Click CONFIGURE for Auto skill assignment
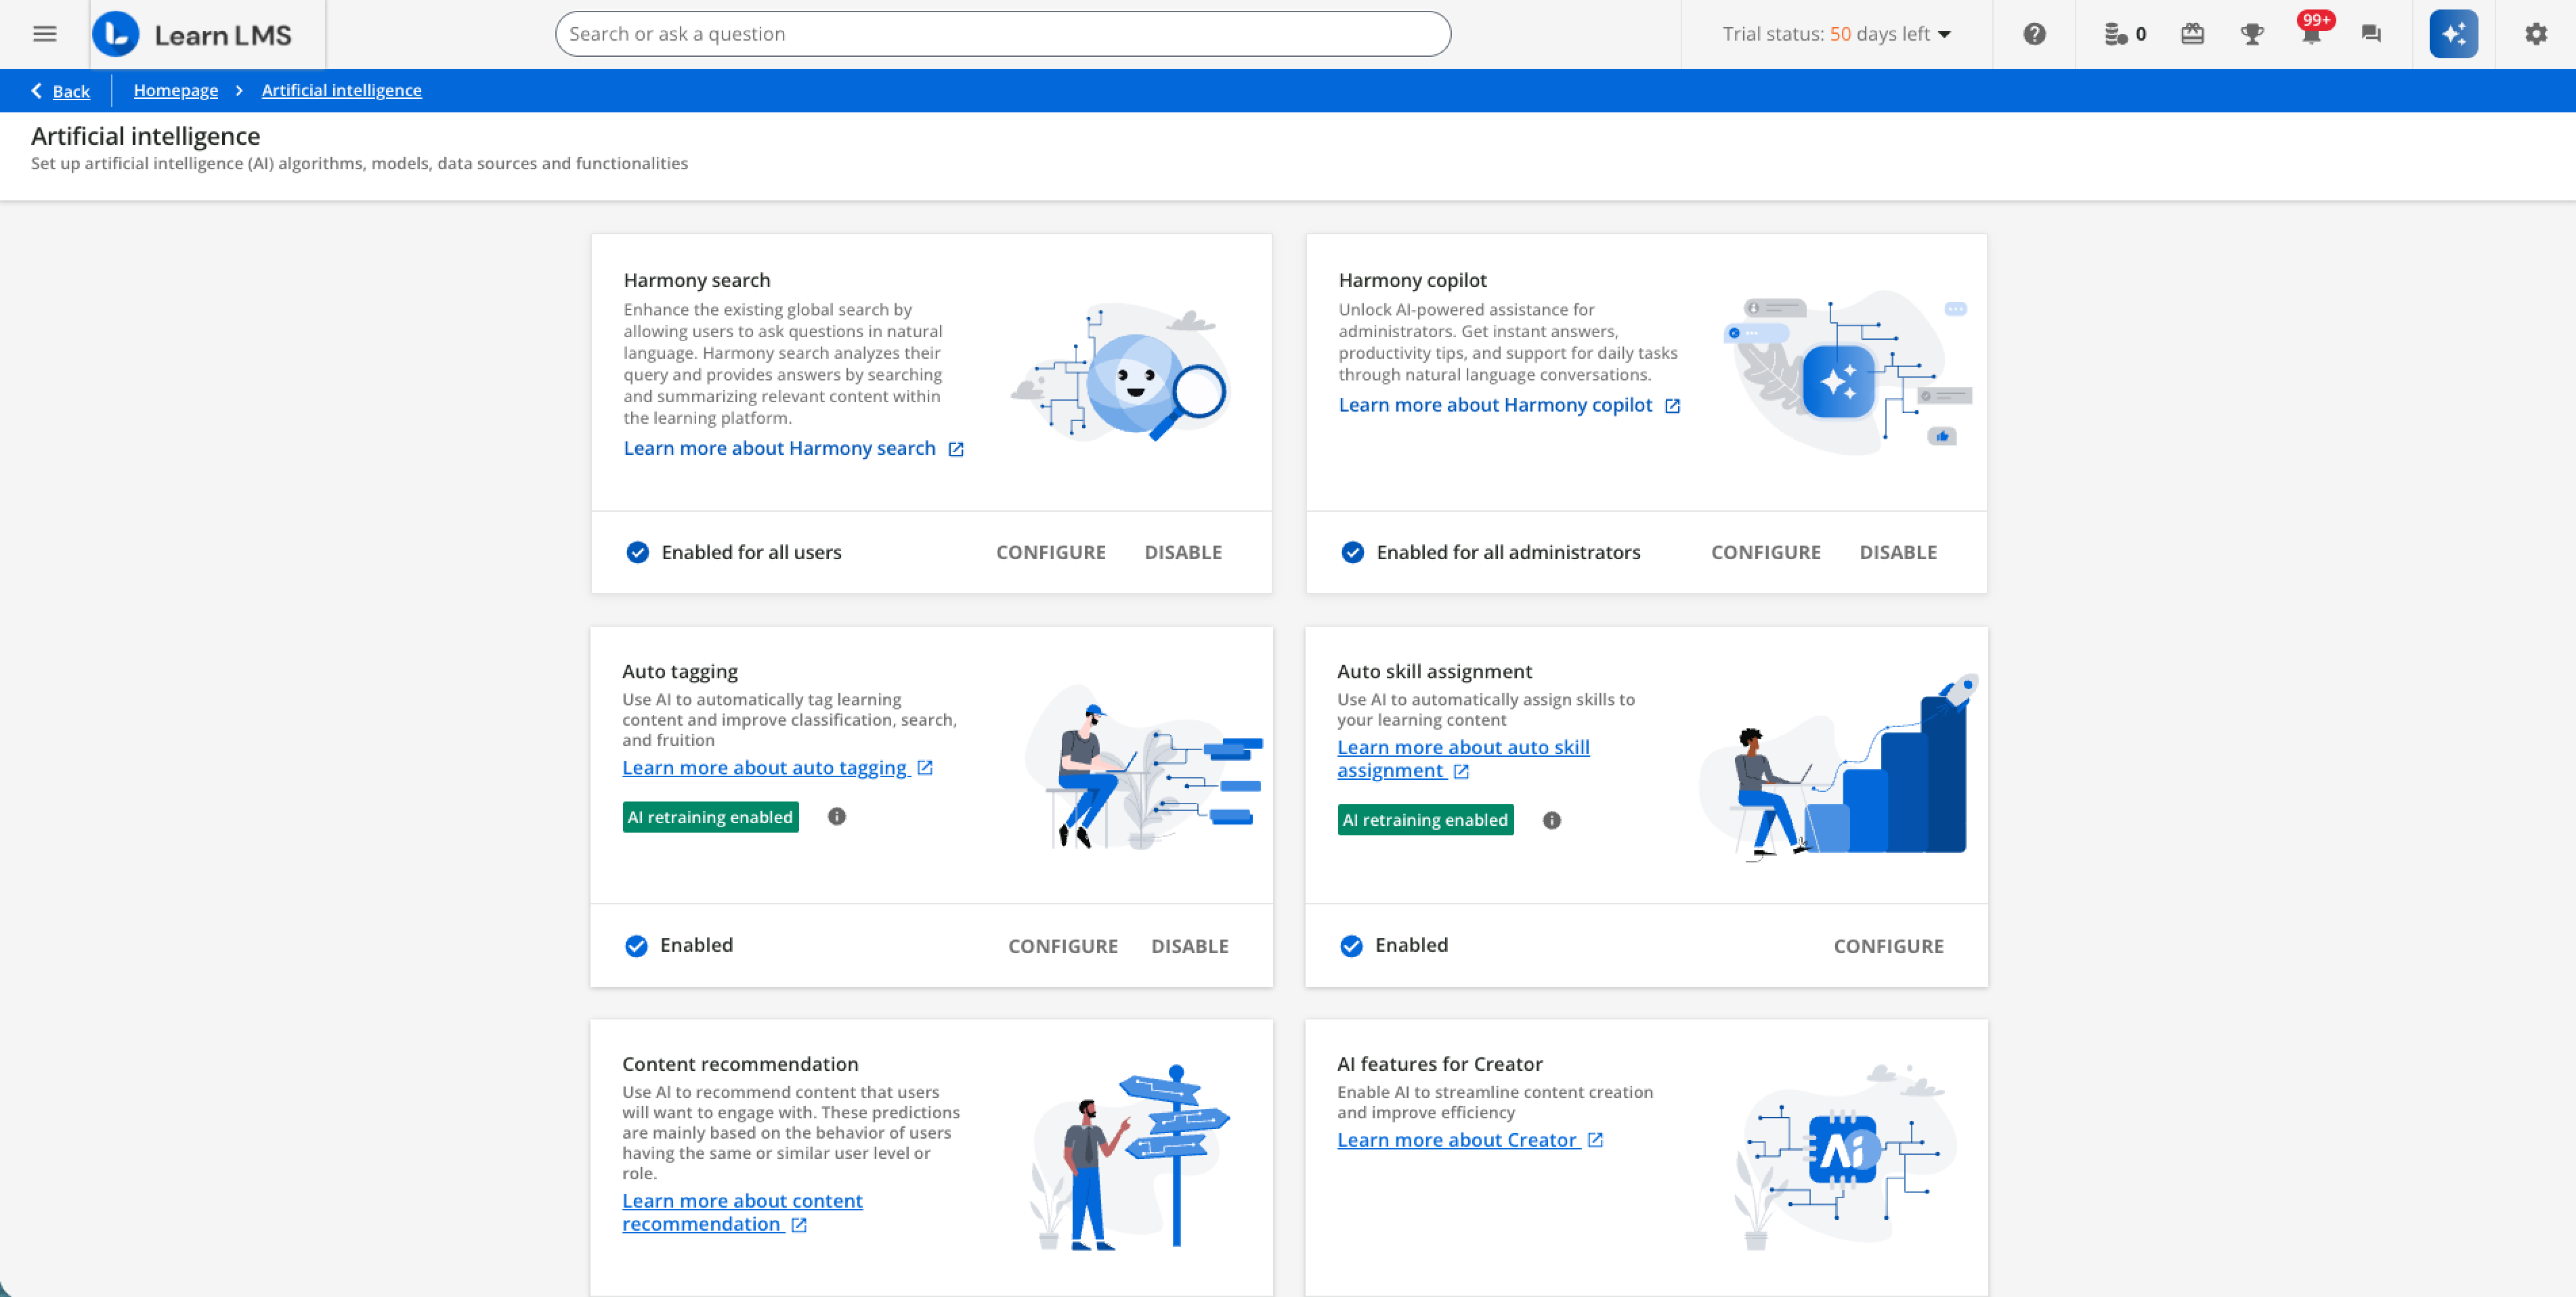Screen dimensions: 2576x1297 coord(1888,945)
